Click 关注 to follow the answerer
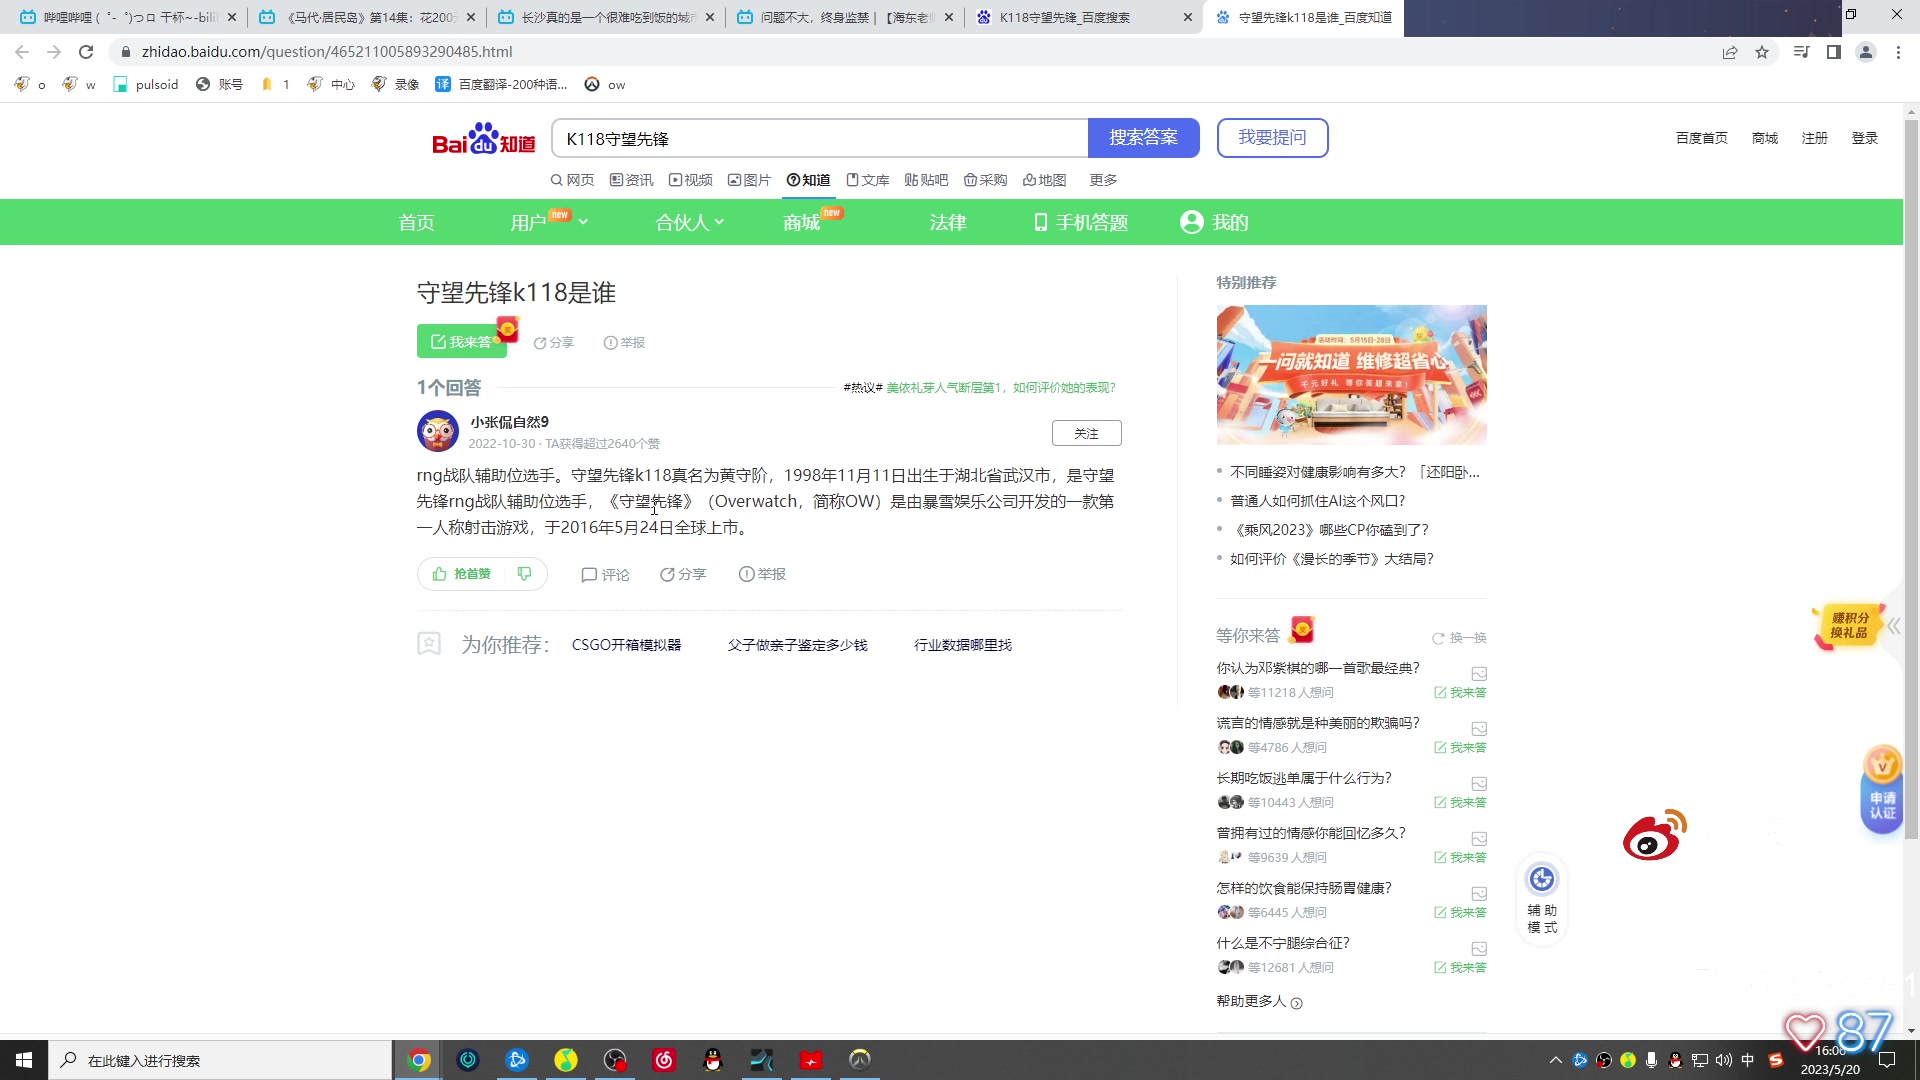Screen dimensions: 1920x1080 (x=1086, y=433)
